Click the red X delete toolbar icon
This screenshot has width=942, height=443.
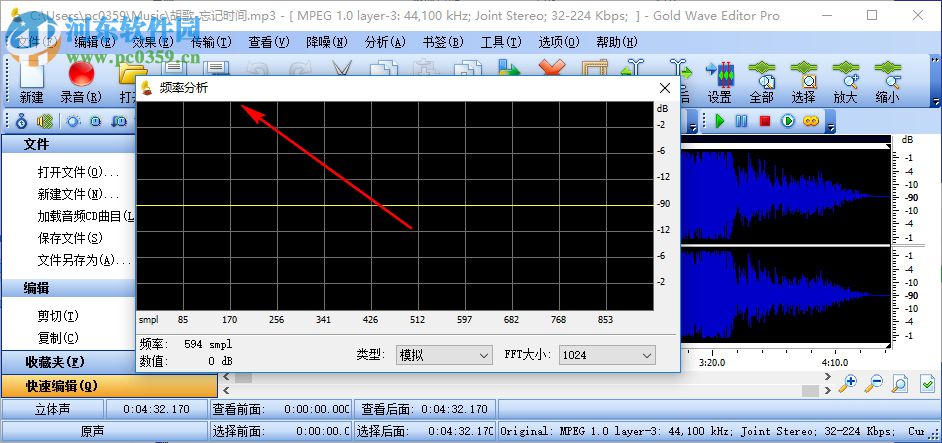click(552, 67)
